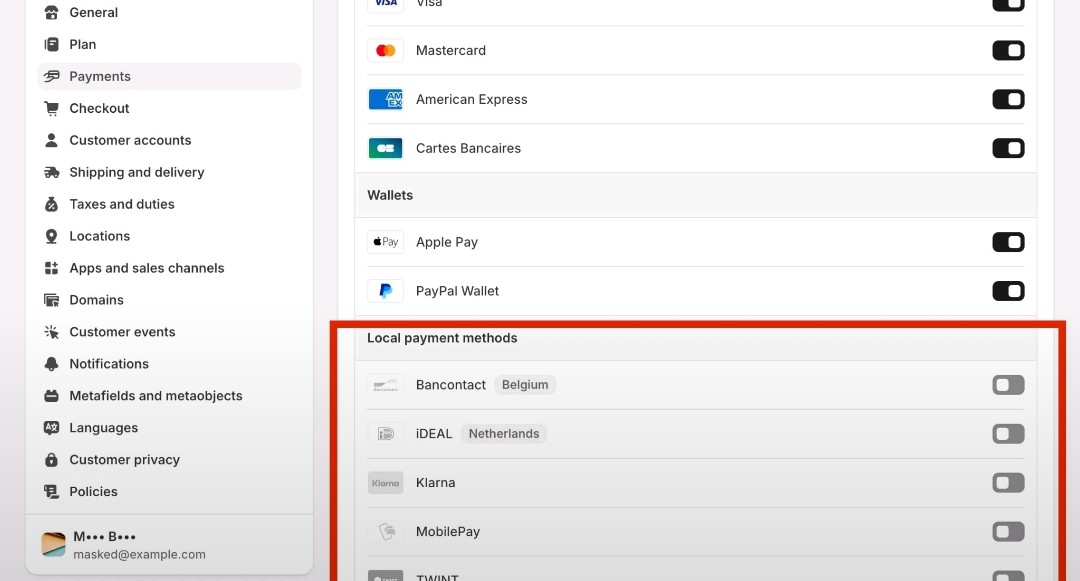This screenshot has height=581, width=1080.
Task: Turn off PayPal Wallet toggle
Action: [x=1008, y=291]
